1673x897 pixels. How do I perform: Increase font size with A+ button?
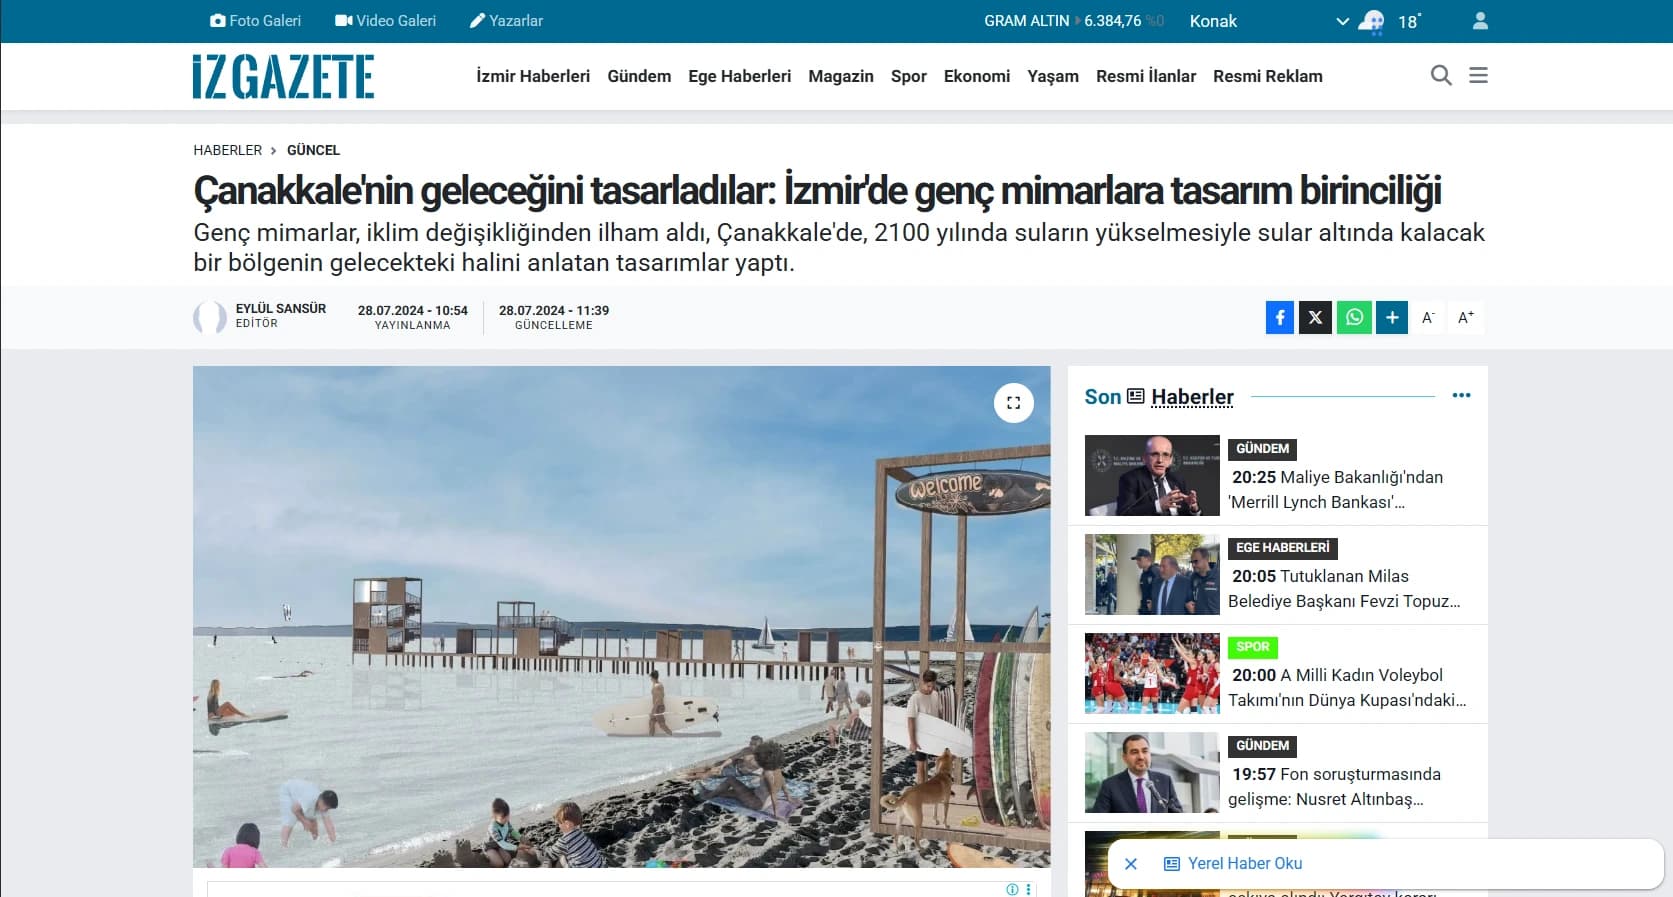[x=1466, y=317]
